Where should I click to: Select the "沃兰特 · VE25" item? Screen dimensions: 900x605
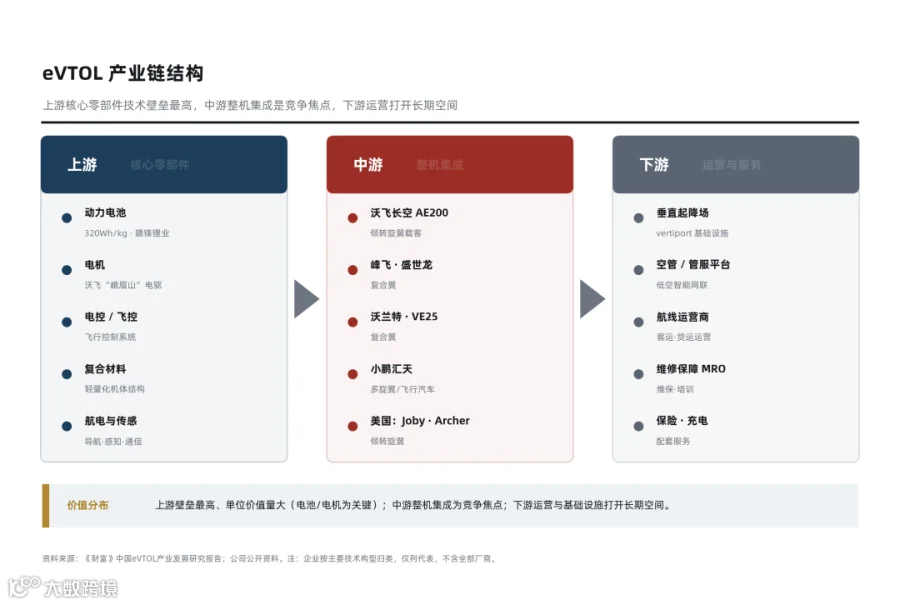[404, 317]
